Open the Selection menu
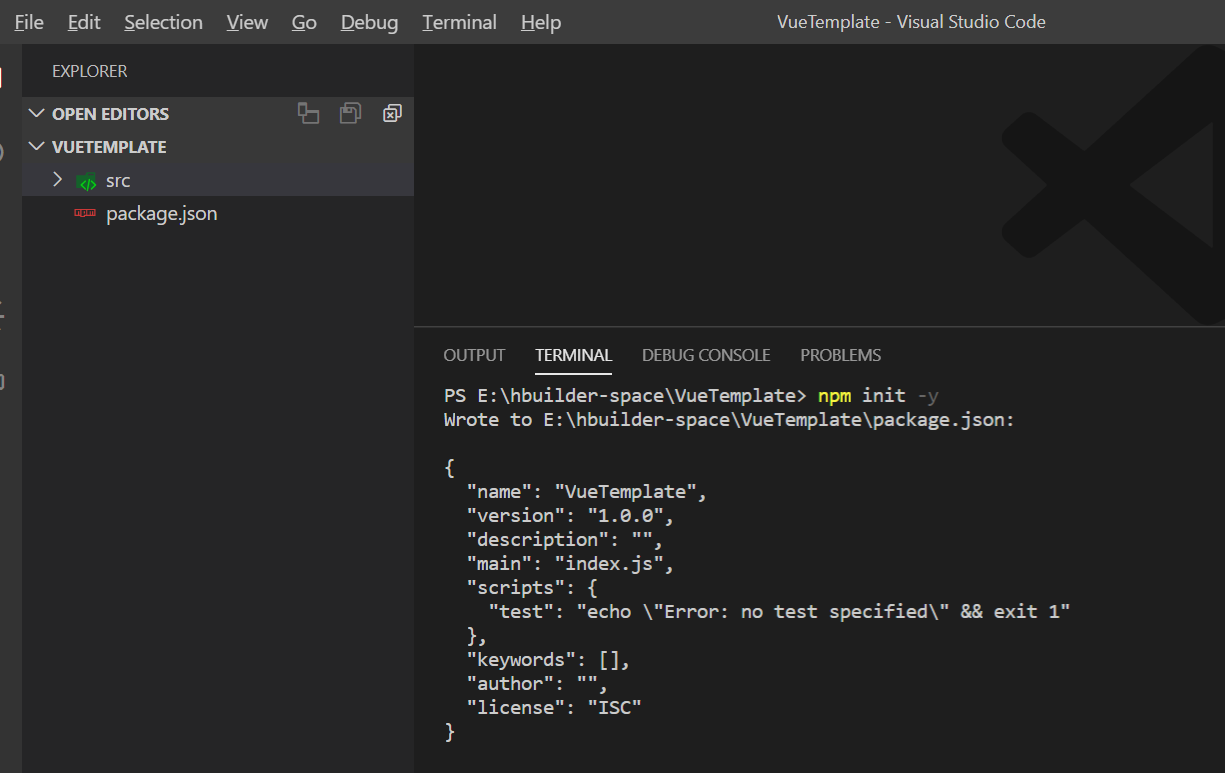Screen dimensions: 1225x773 [x=163, y=22]
